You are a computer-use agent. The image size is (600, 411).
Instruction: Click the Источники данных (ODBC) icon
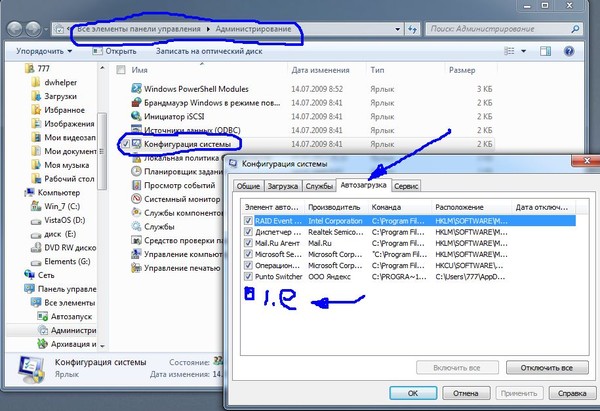pyautogui.click(x=136, y=129)
